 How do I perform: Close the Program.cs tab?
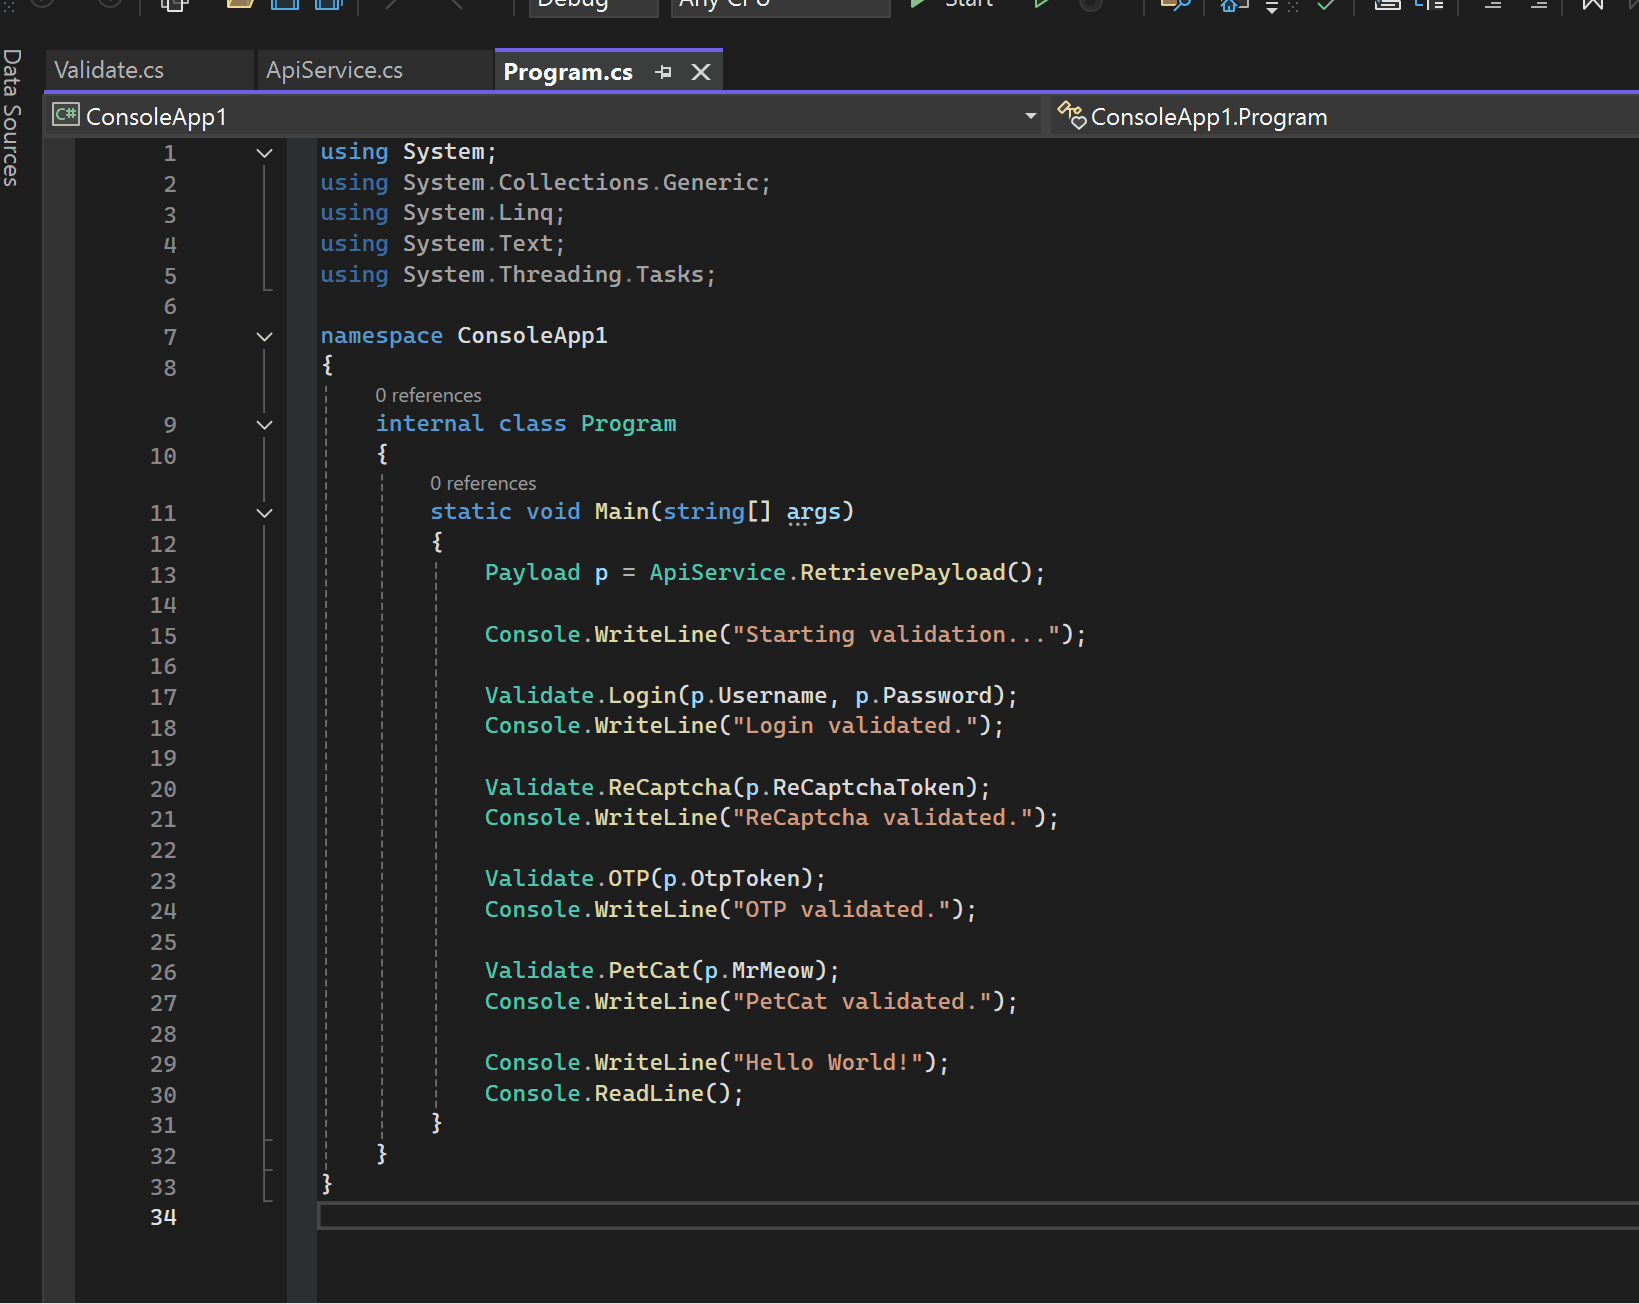coord(701,72)
